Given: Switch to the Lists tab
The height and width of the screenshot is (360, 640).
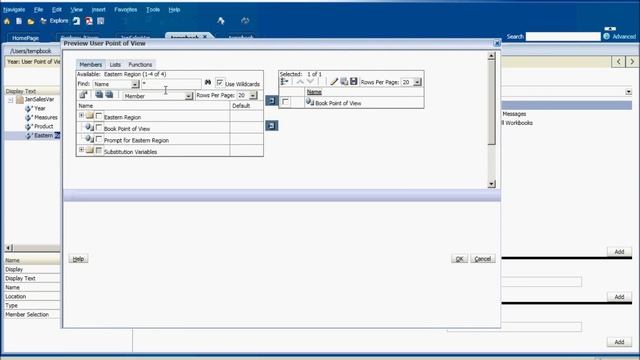Looking at the screenshot, I should 115,64.
